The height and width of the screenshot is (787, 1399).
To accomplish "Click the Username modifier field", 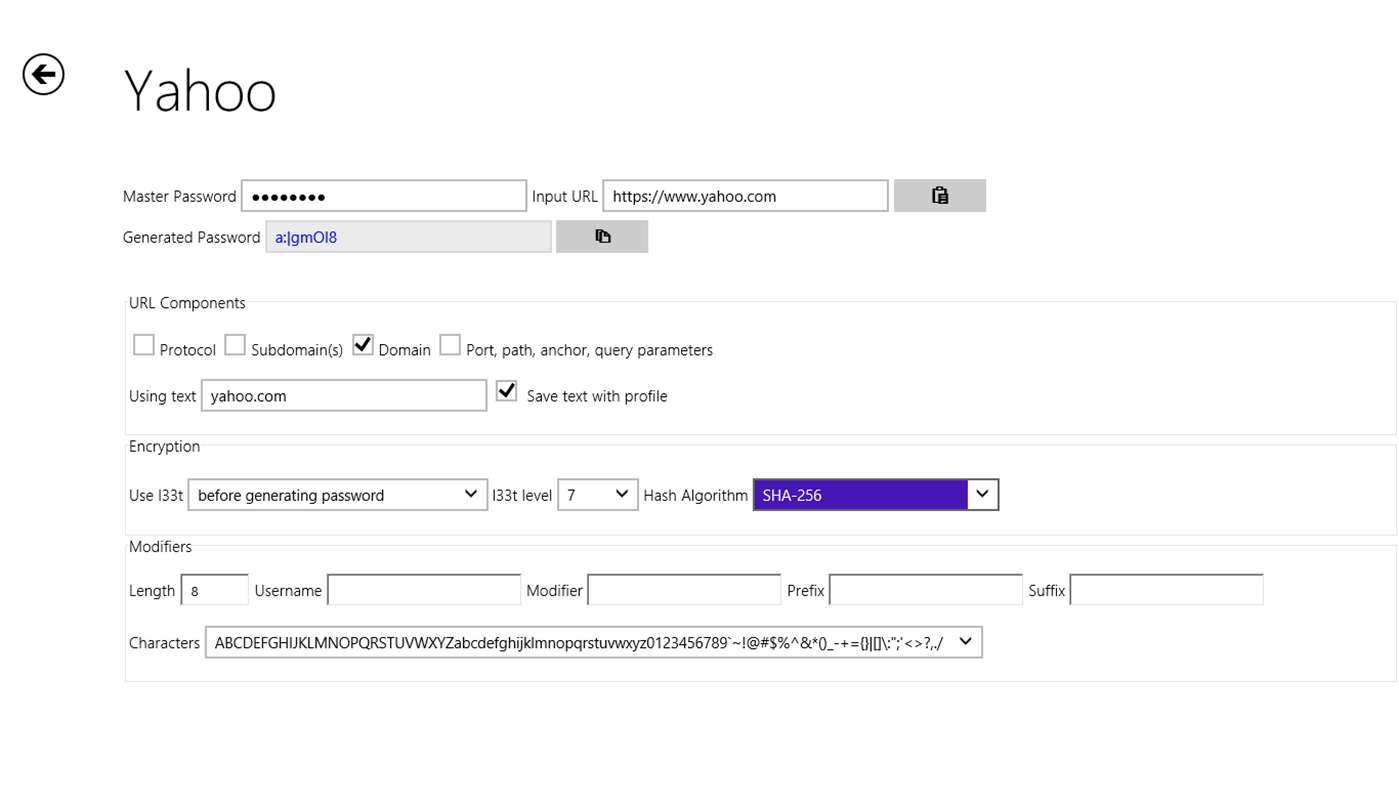I will (x=424, y=589).
